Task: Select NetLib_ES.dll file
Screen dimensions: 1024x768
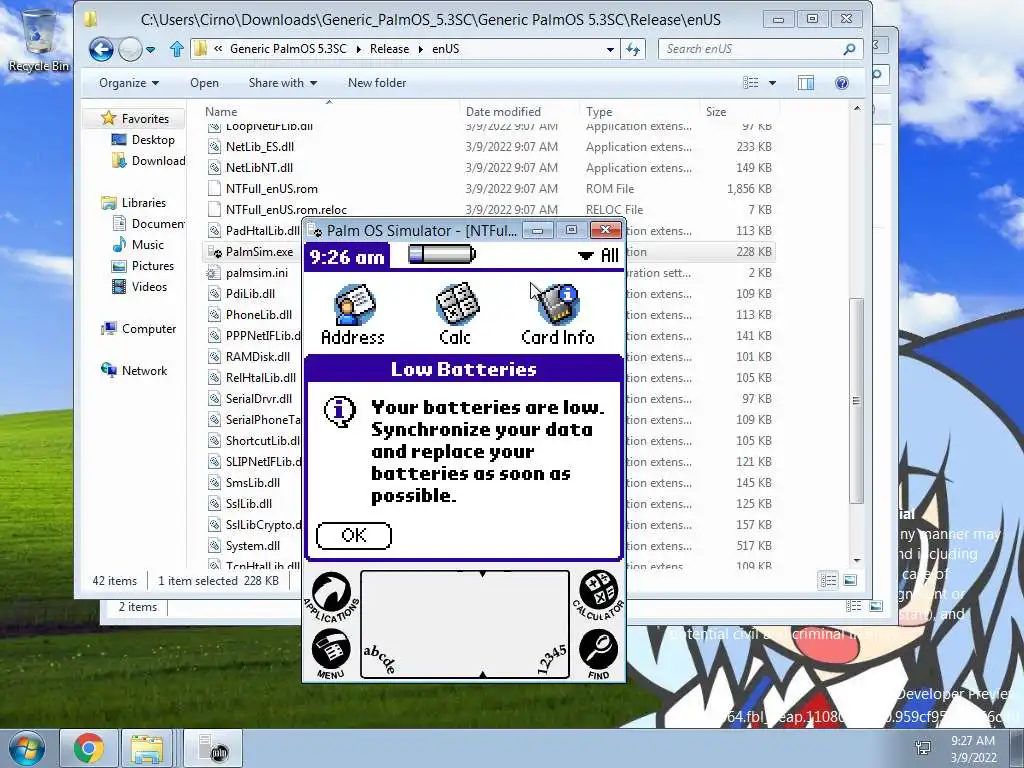Action: [x=490, y=147]
